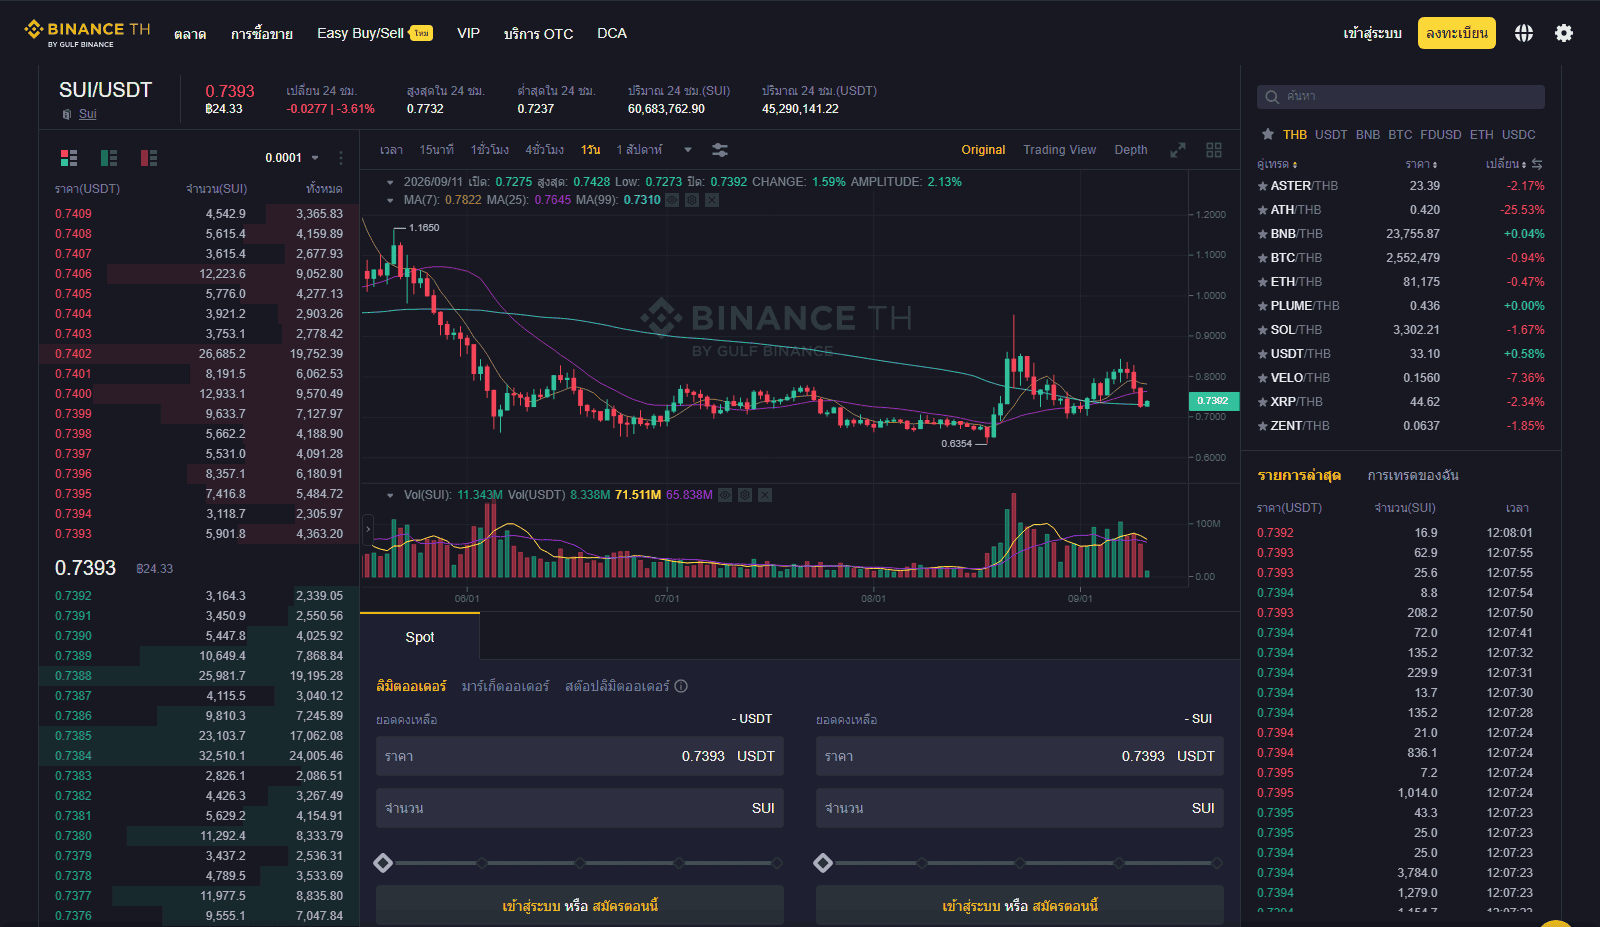Viewport: 1600px width, 927px height.
Task: Open the language globe icon
Action: [1523, 33]
